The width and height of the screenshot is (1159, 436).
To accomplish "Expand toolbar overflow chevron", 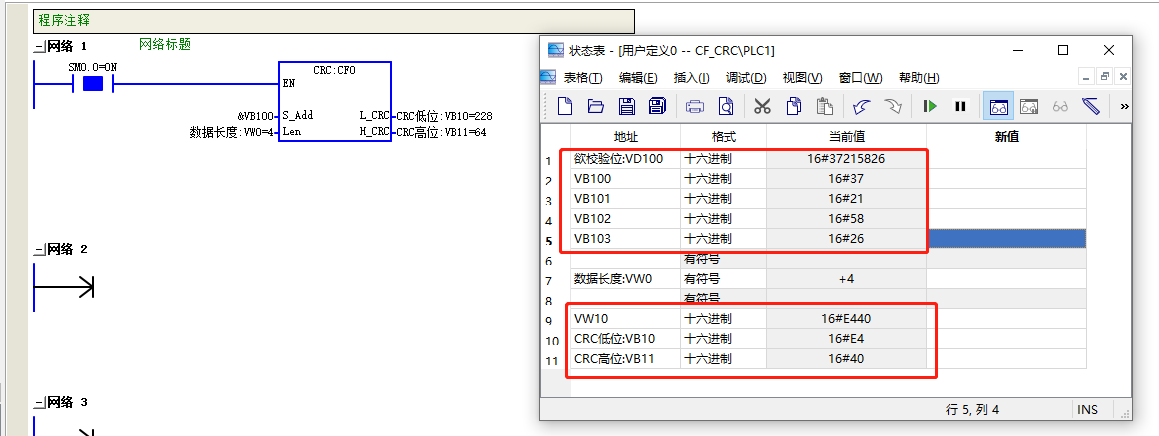I will pyautogui.click(x=1124, y=106).
